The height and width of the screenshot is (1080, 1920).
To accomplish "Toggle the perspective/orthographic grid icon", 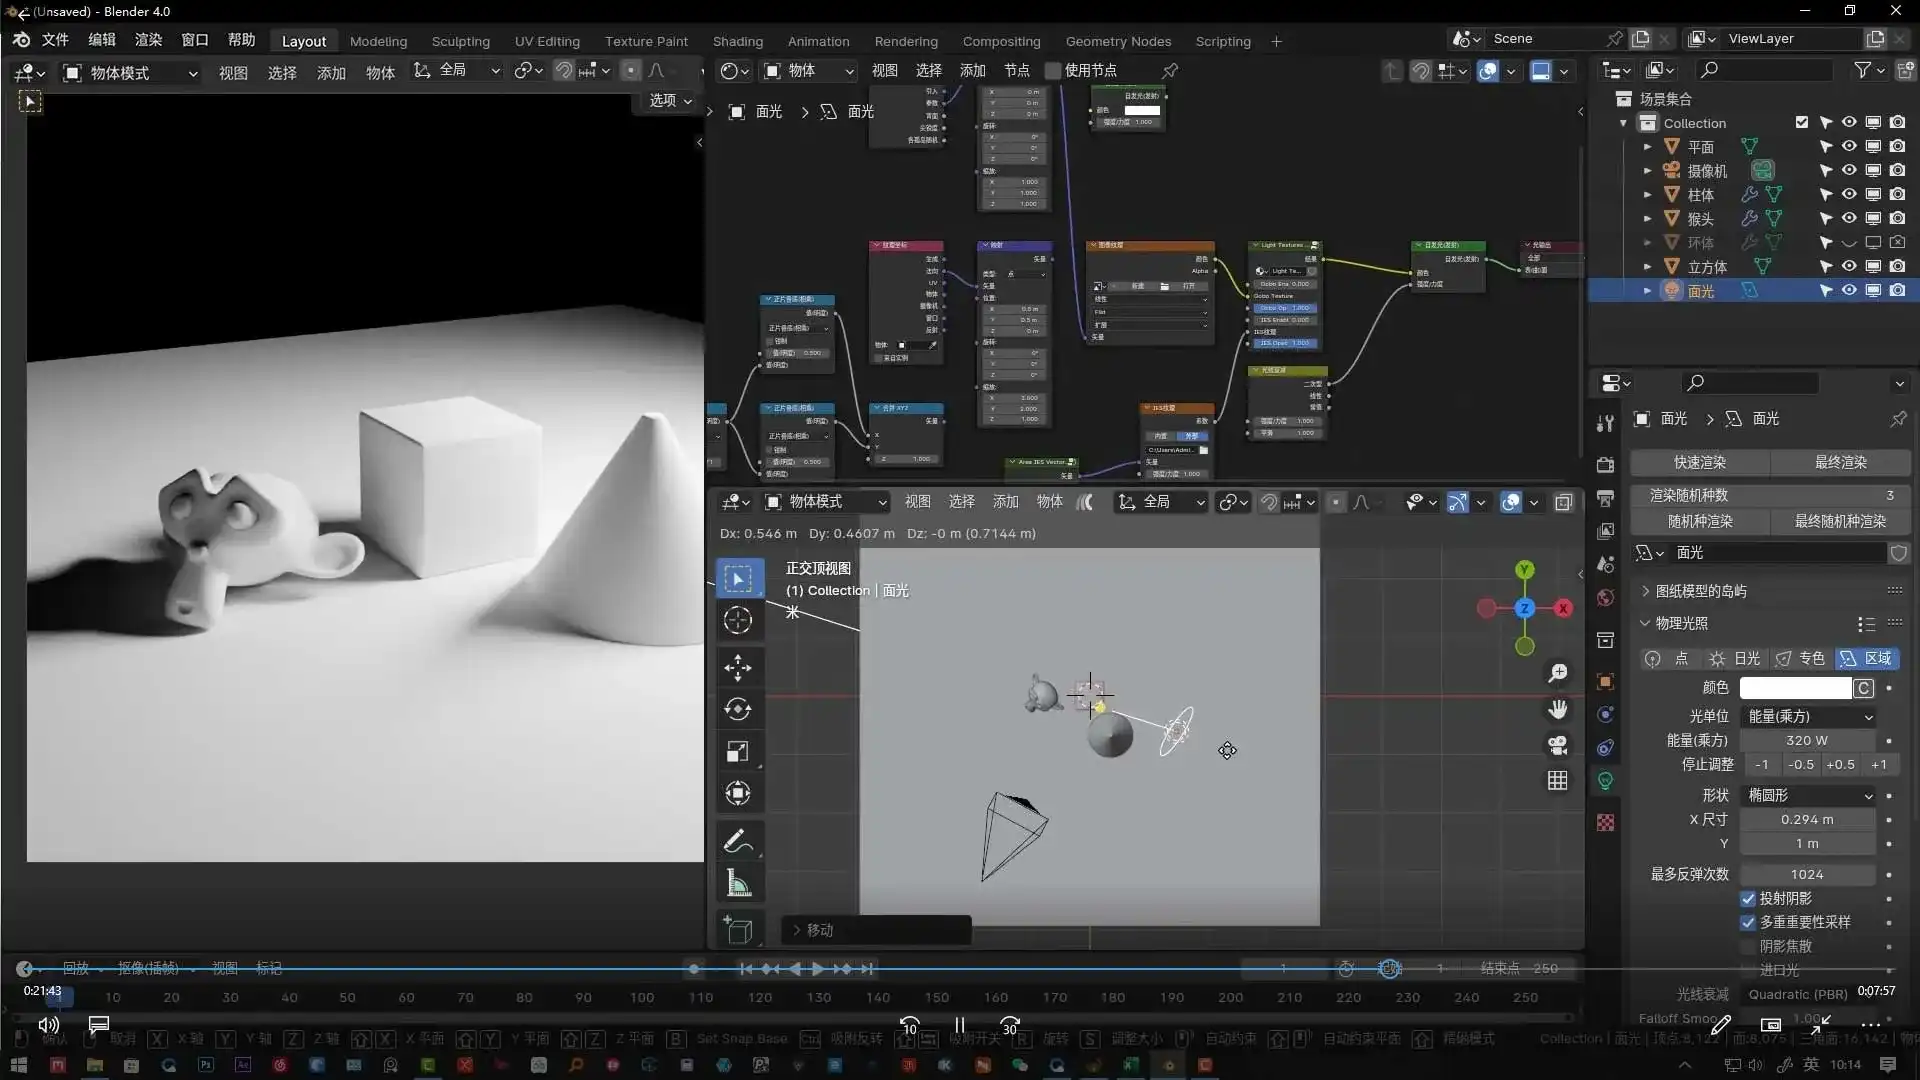I will tap(1557, 781).
